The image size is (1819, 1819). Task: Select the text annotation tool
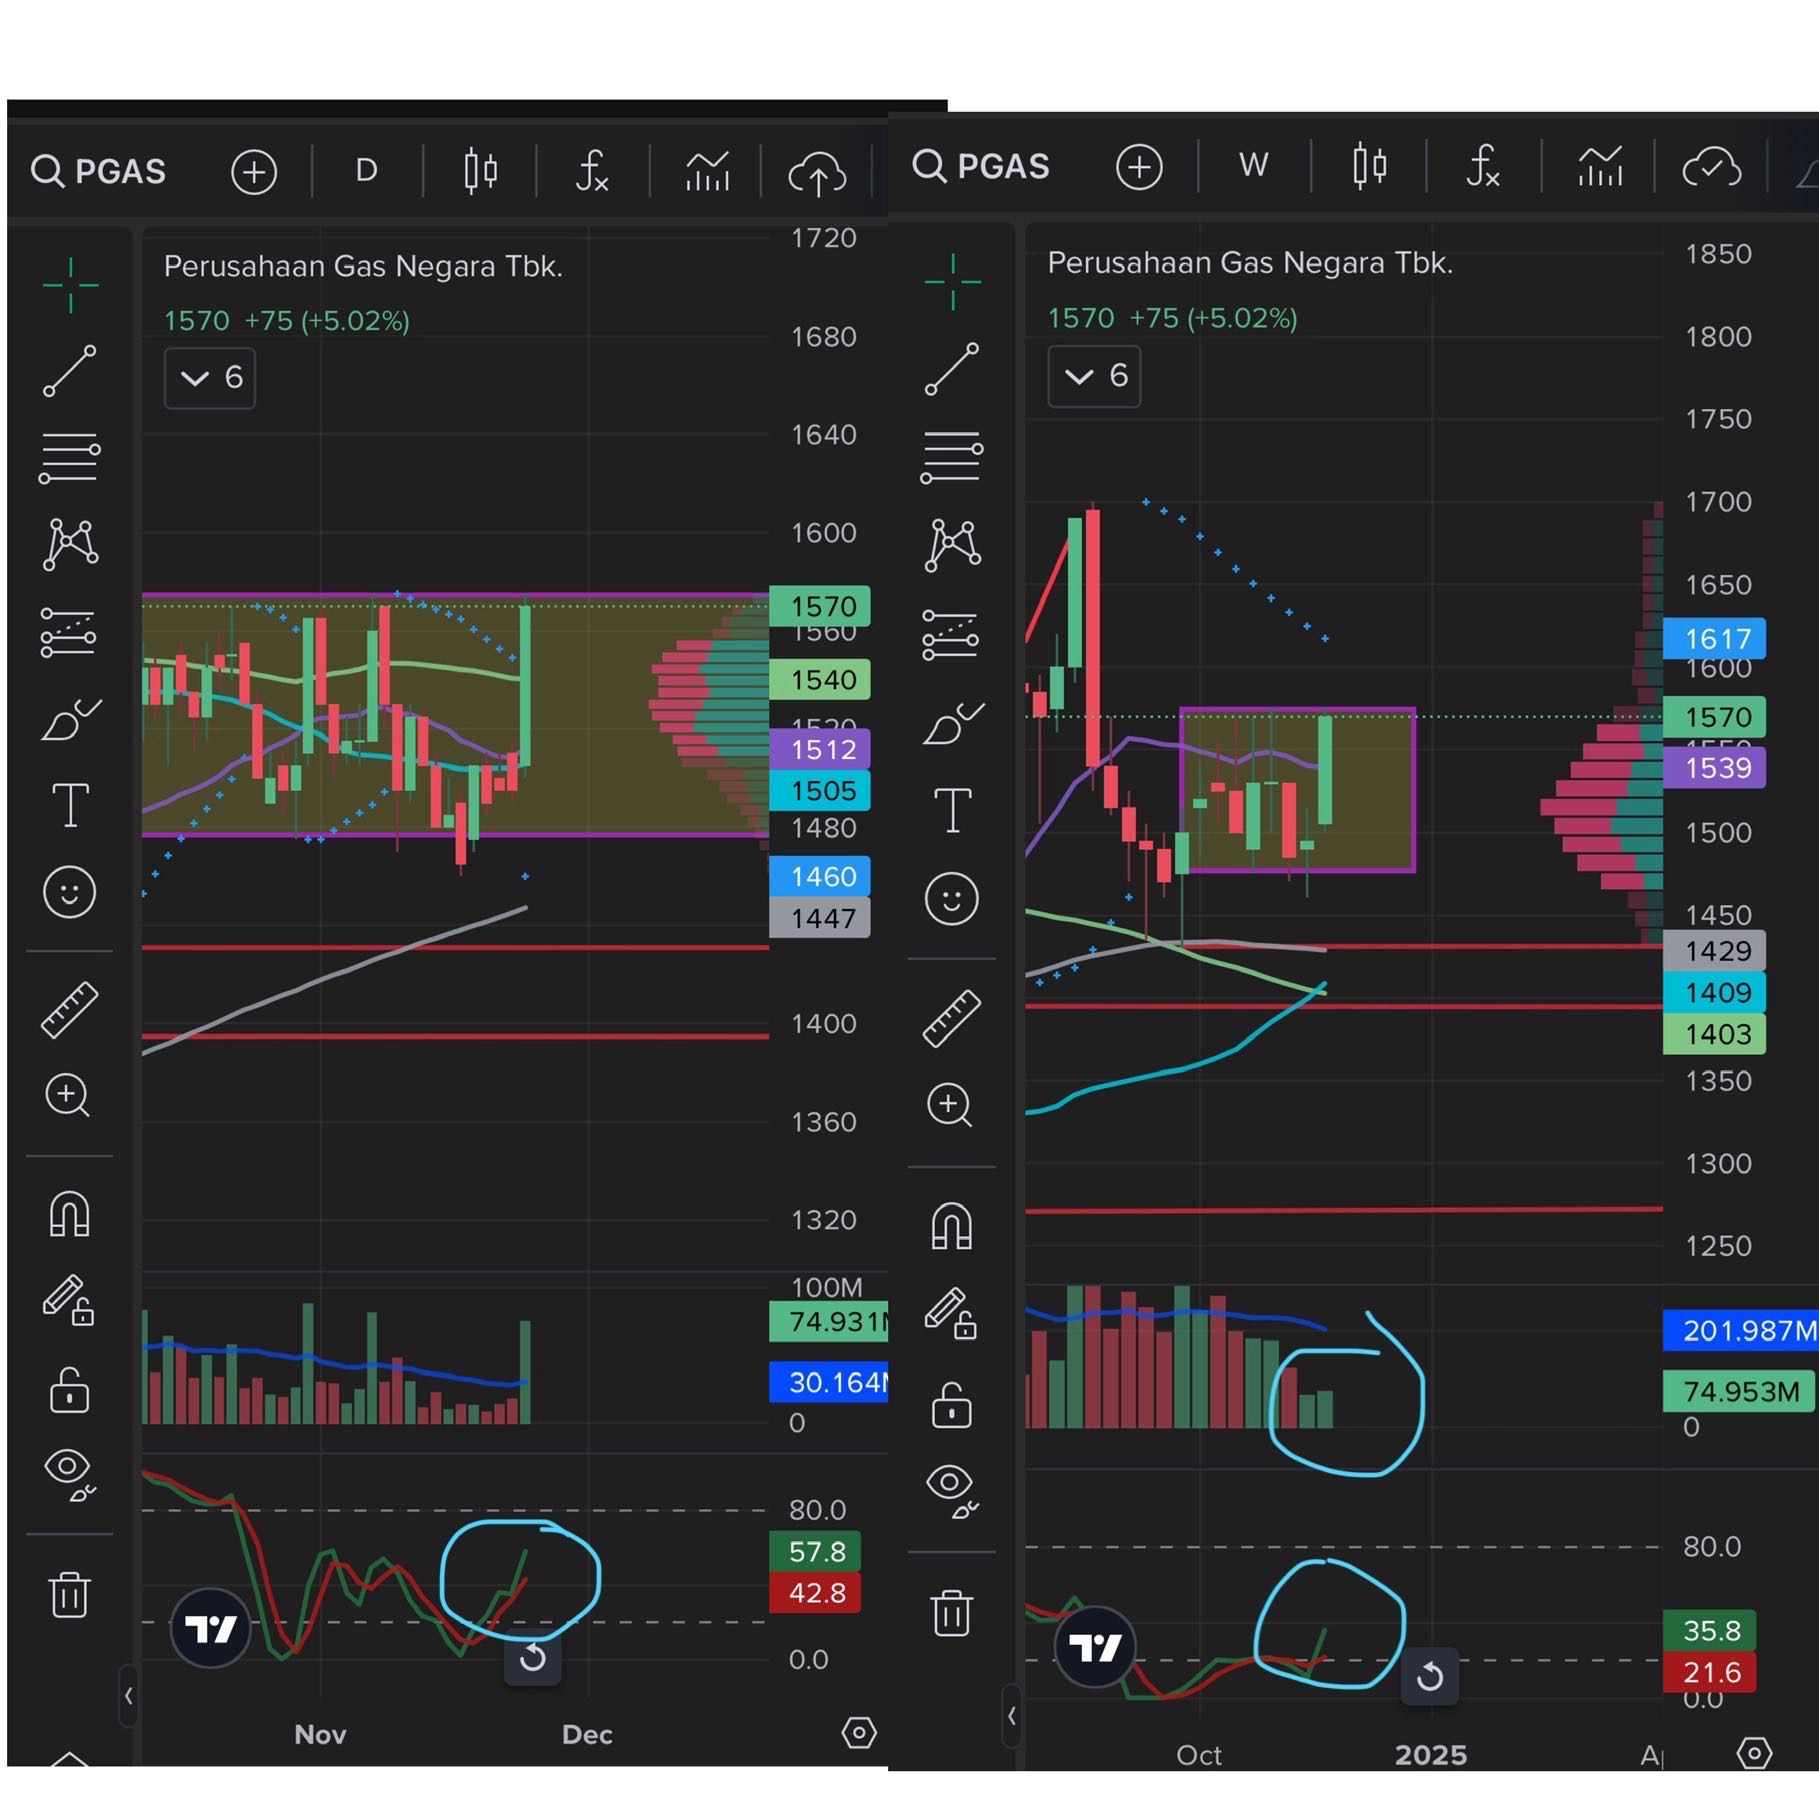70,806
